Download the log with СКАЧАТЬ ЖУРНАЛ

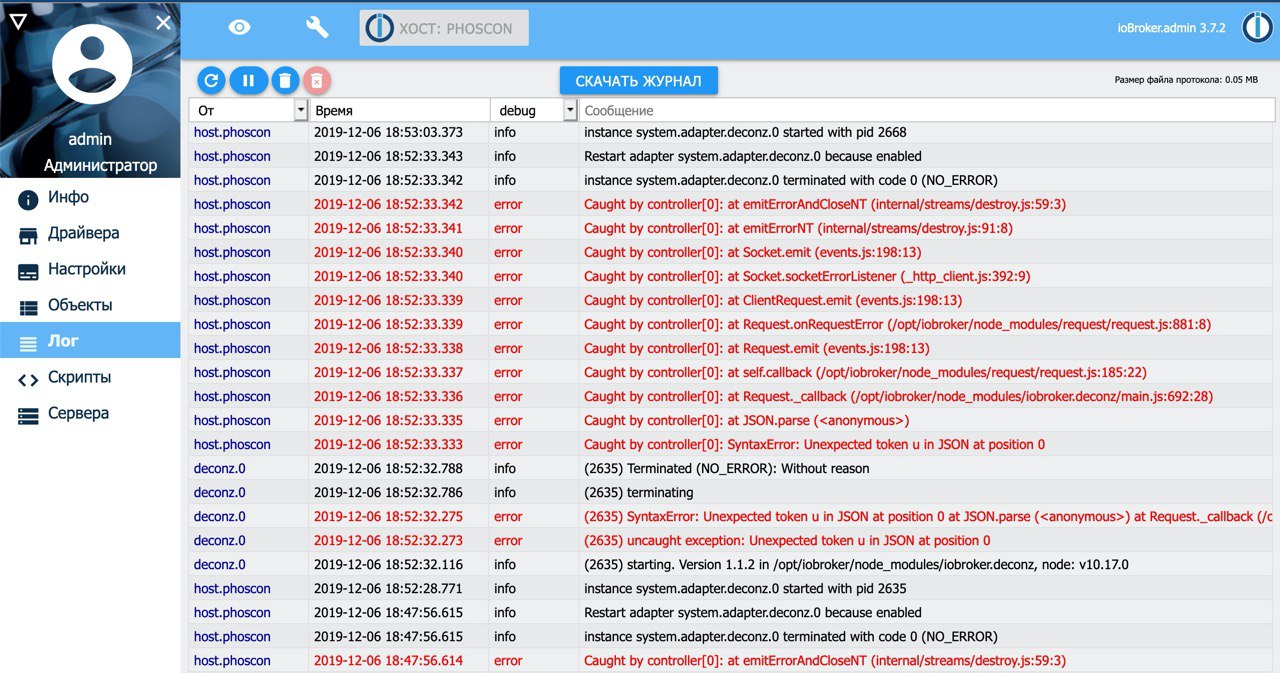[639, 81]
